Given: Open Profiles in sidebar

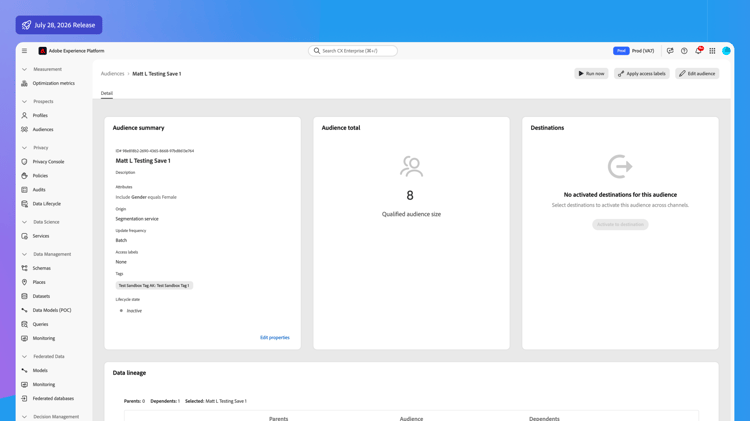Looking at the screenshot, I should [40, 115].
